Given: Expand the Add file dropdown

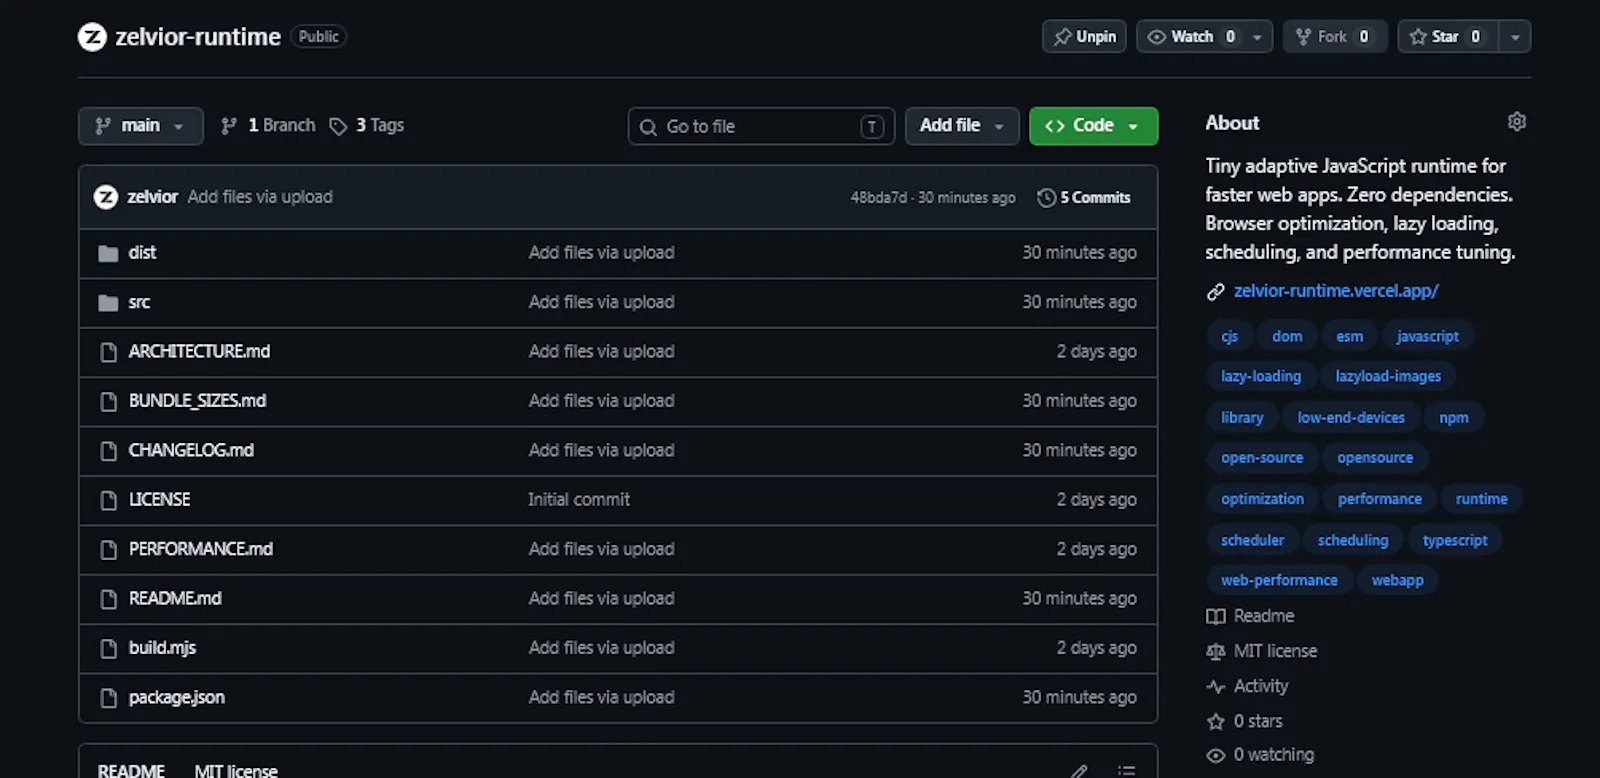Looking at the screenshot, I should tap(962, 126).
